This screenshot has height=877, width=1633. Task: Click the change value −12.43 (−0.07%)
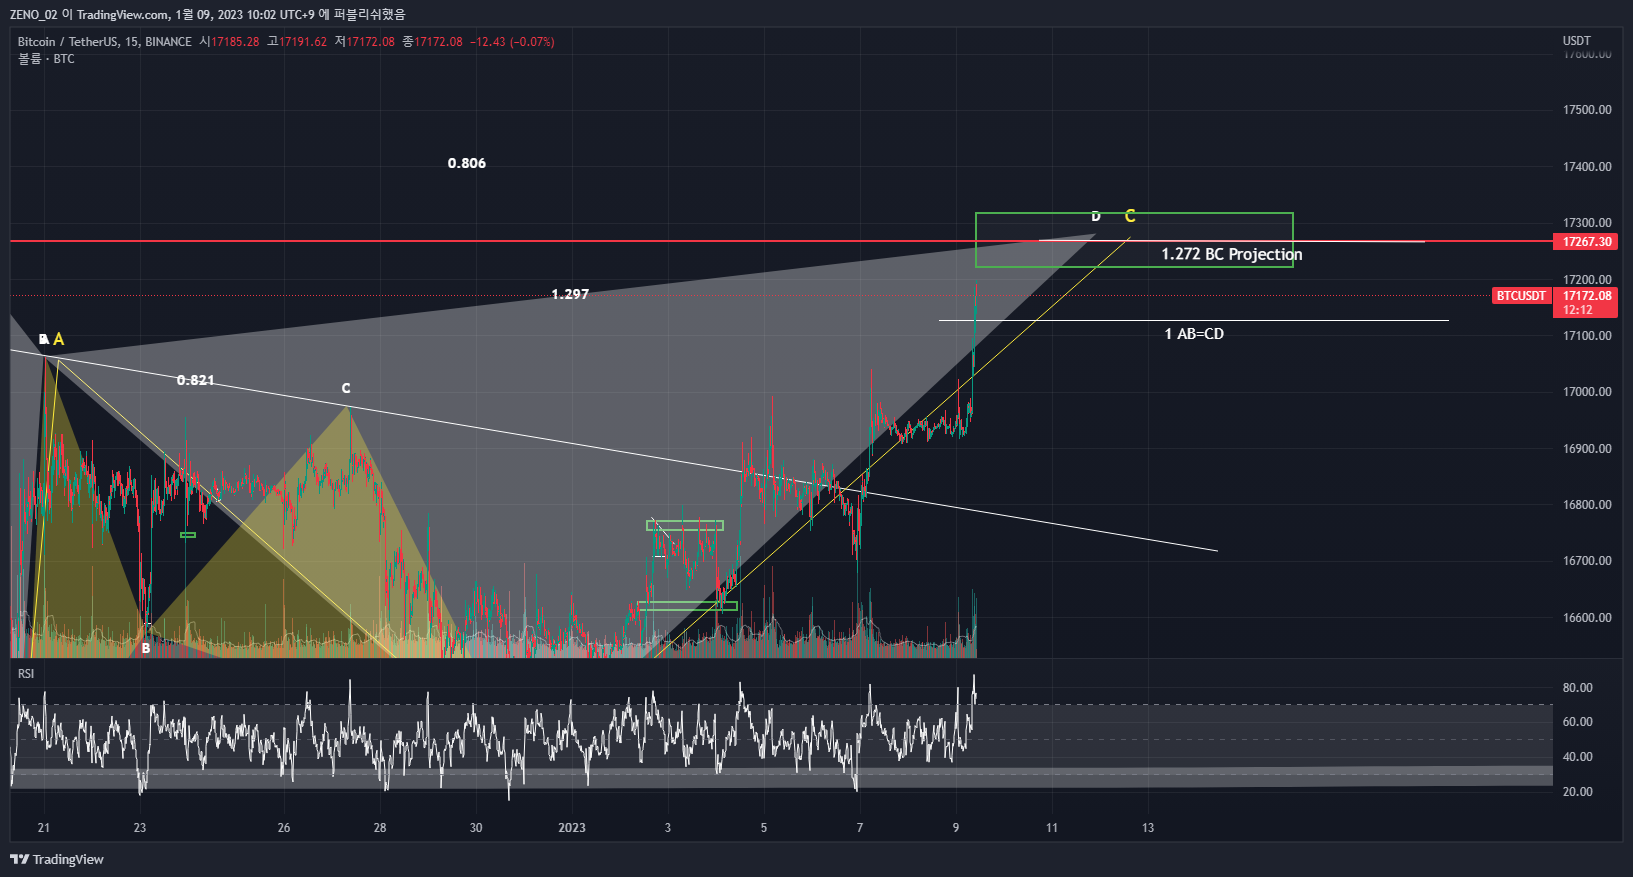(512, 42)
